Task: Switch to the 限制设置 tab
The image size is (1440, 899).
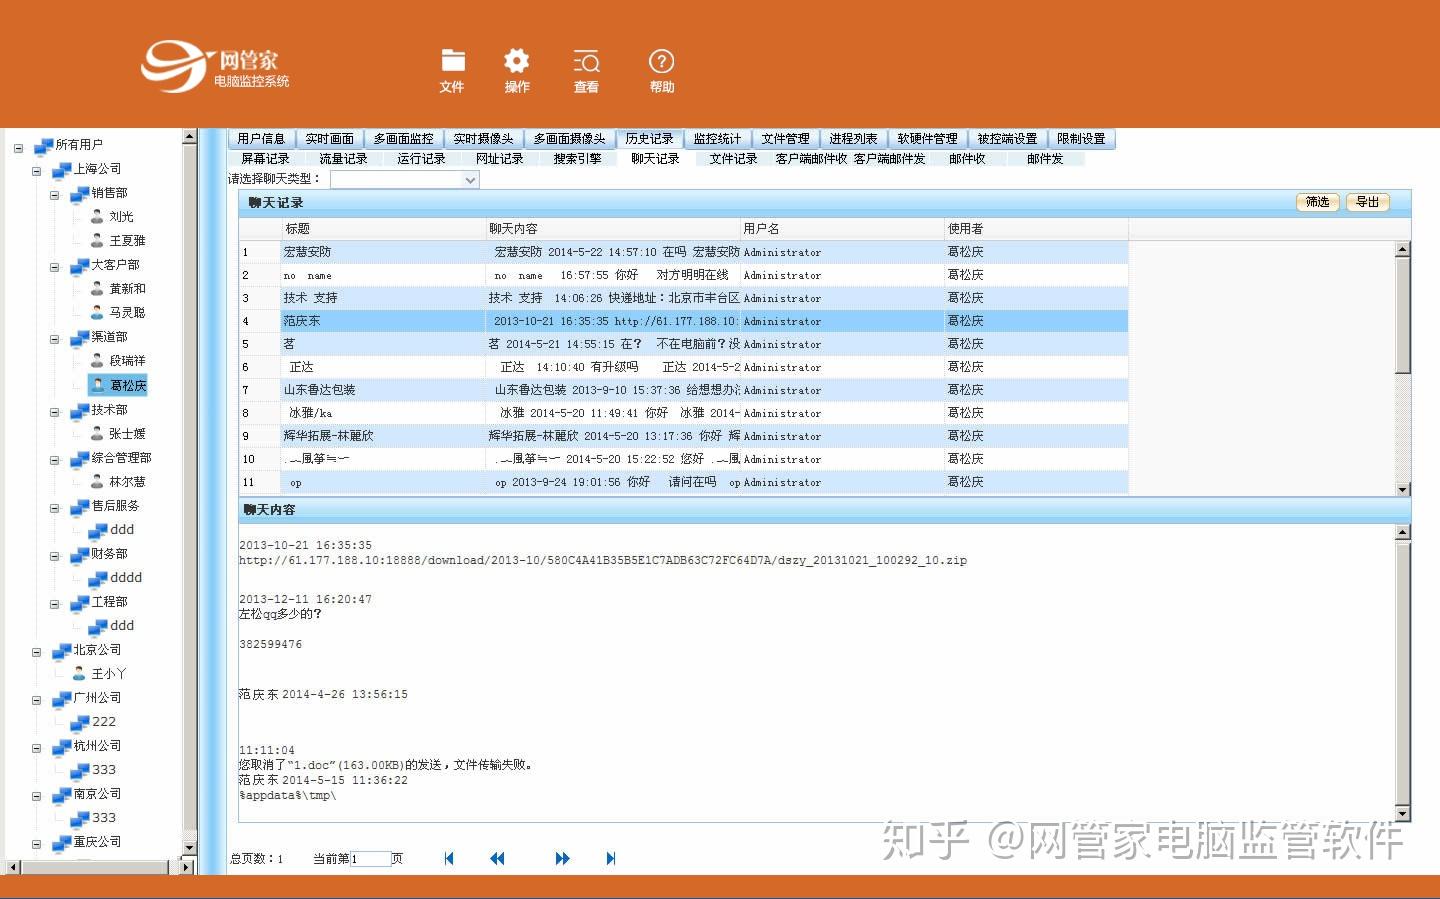Action: tap(1081, 139)
